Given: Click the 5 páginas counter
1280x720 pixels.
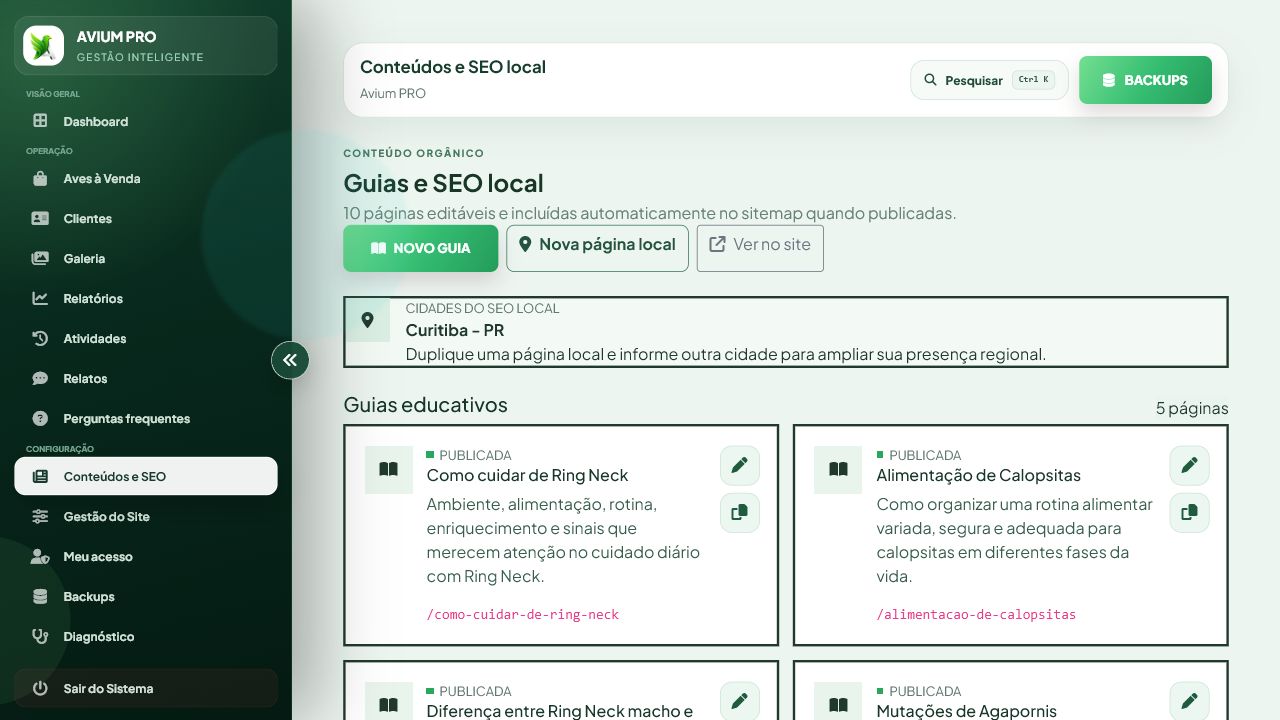Looking at the screenshot, I should pos(1192,409).
